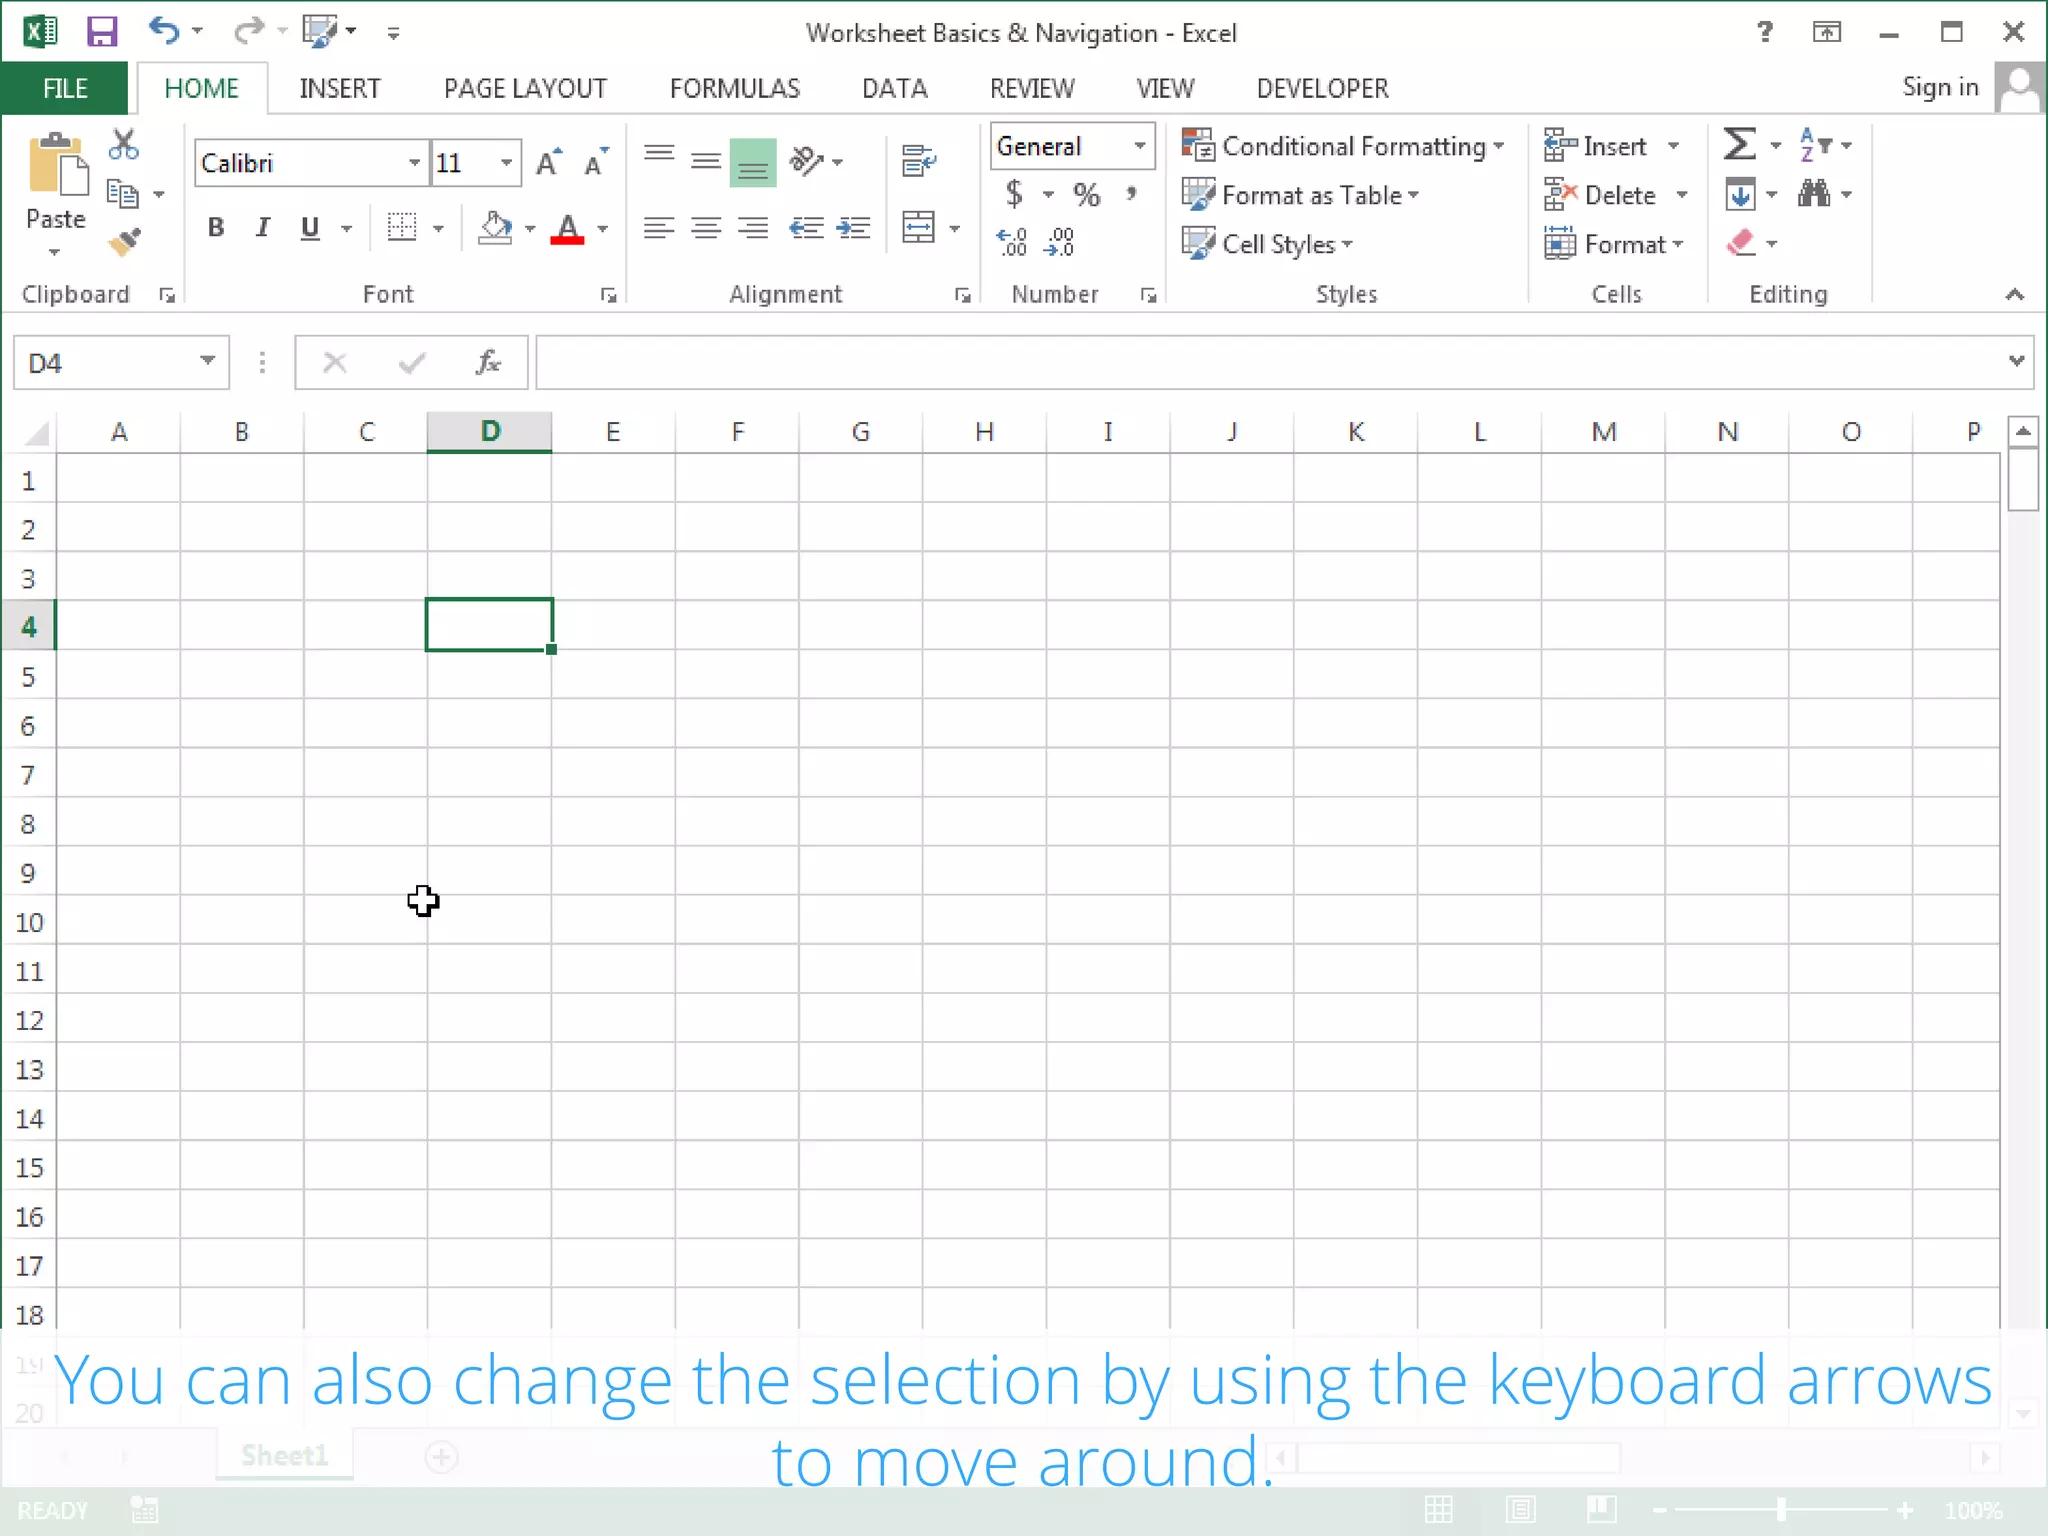
Task: Click the Format cells button
Action: coord(1614,244)
